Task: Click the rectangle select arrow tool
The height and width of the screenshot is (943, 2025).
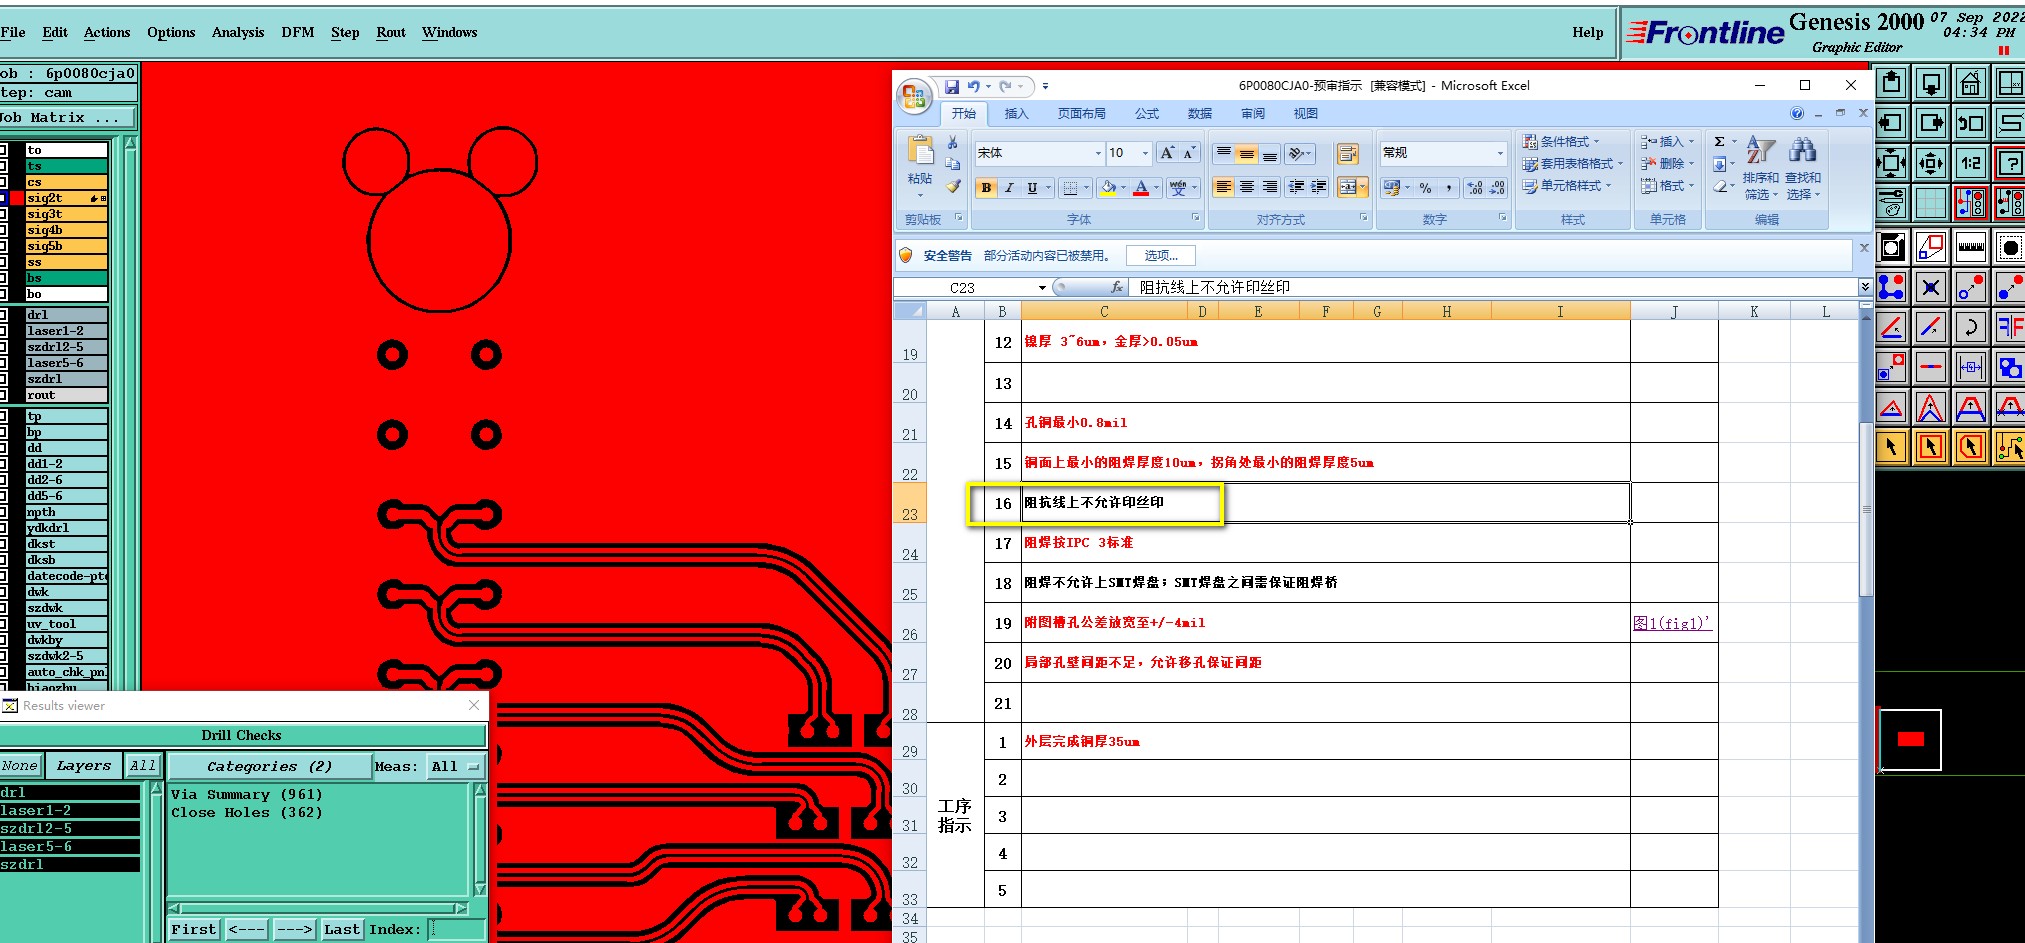Action: pyautogui.click(x=1931, y=447)
